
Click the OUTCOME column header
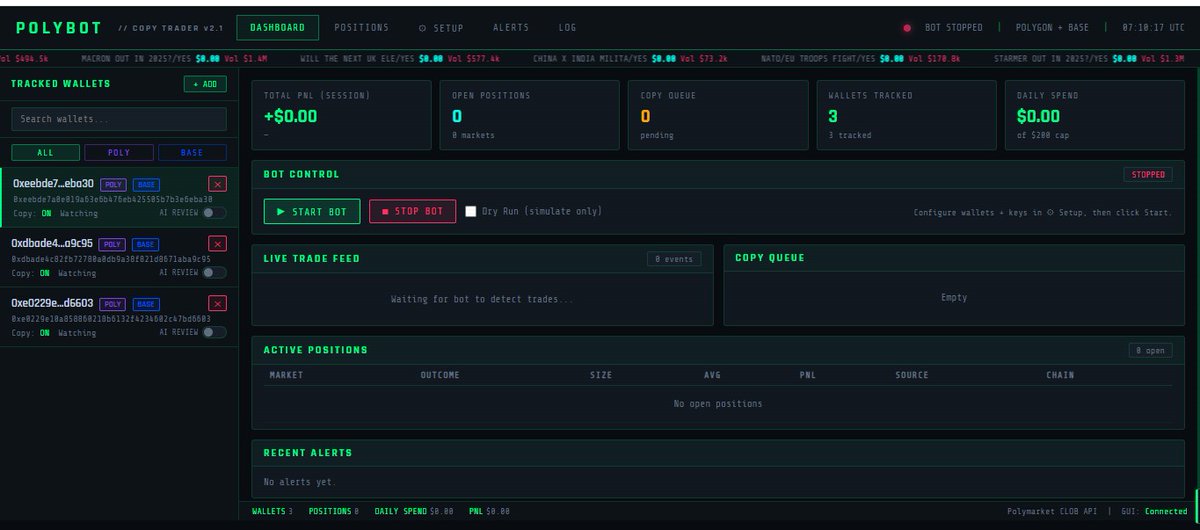tap(440, 375)
